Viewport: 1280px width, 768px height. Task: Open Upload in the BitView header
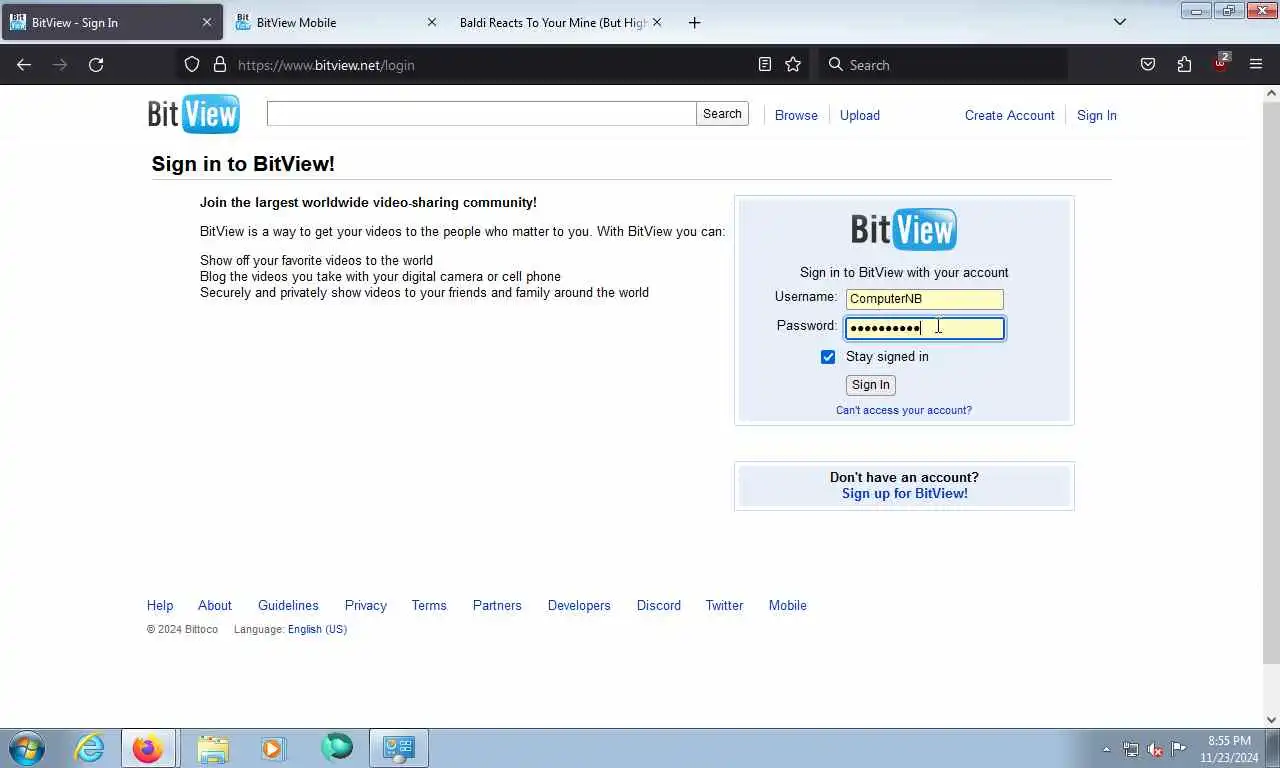pyautogui.click(x=860, y=115)
